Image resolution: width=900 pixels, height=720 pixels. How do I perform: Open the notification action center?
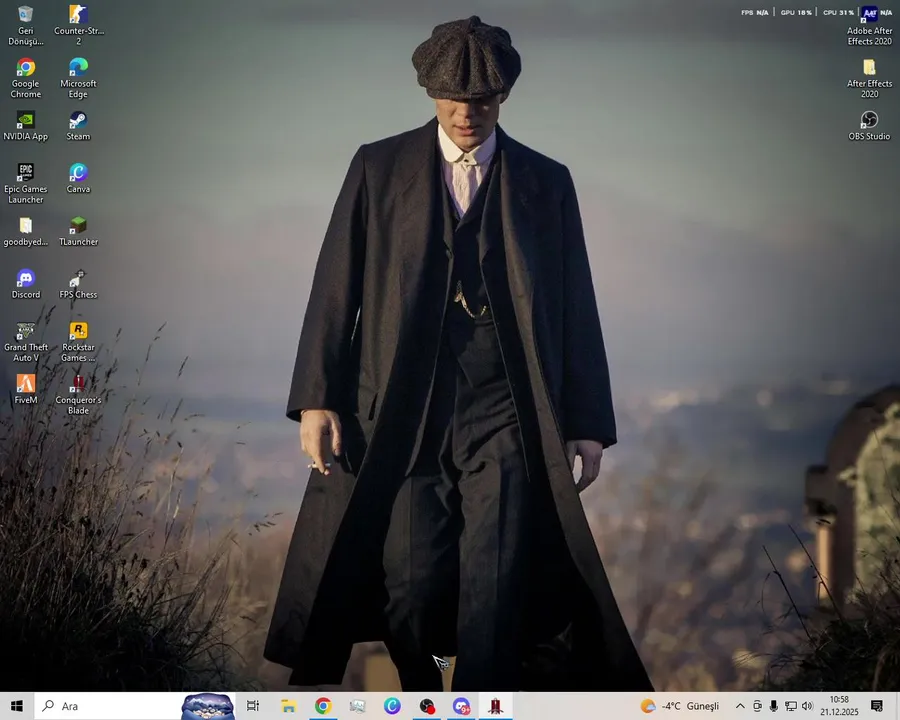click(x=876, y=706)
